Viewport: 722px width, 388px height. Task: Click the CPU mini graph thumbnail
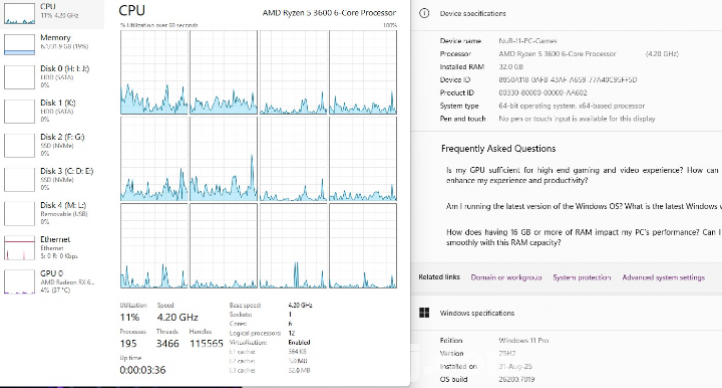point(19,13)
